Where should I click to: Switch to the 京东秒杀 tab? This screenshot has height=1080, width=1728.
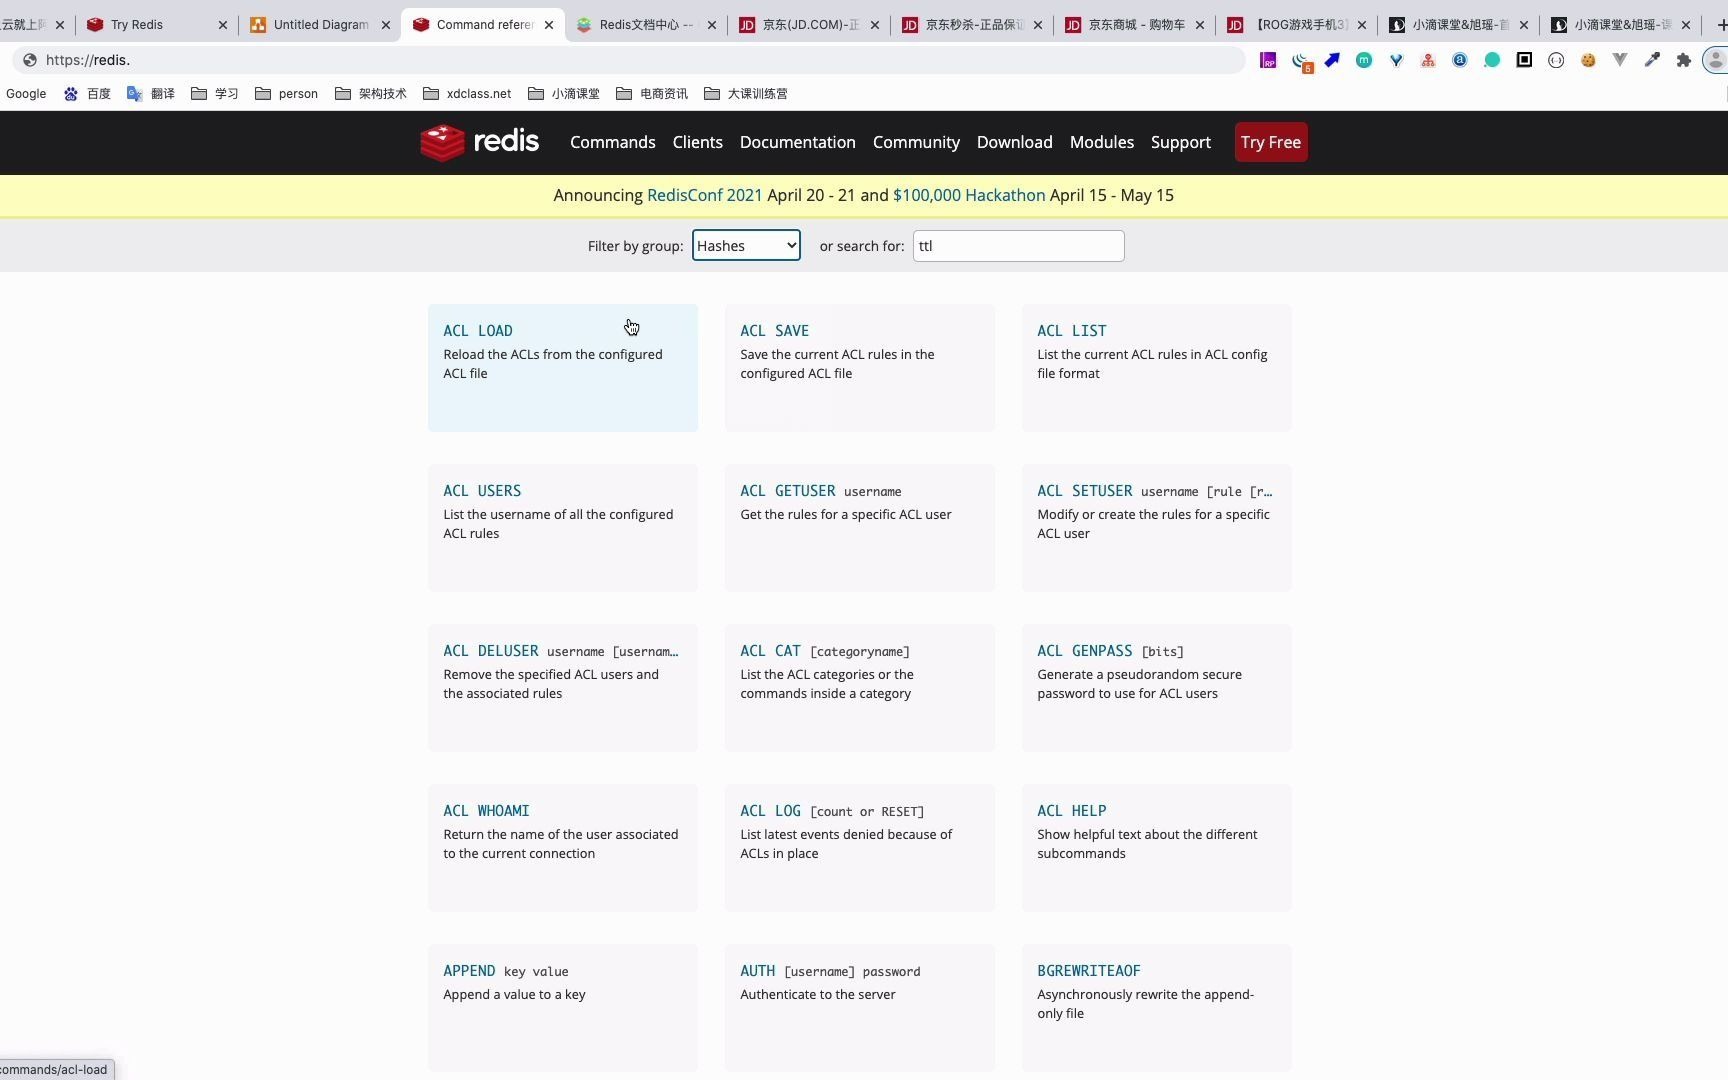(x=972, y=25)
